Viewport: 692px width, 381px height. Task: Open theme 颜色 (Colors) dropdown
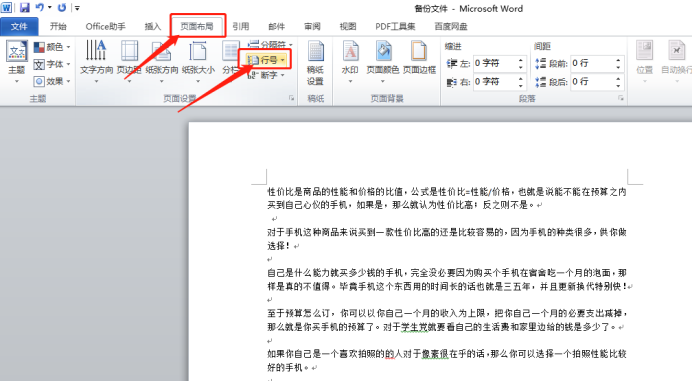(52, 47)
